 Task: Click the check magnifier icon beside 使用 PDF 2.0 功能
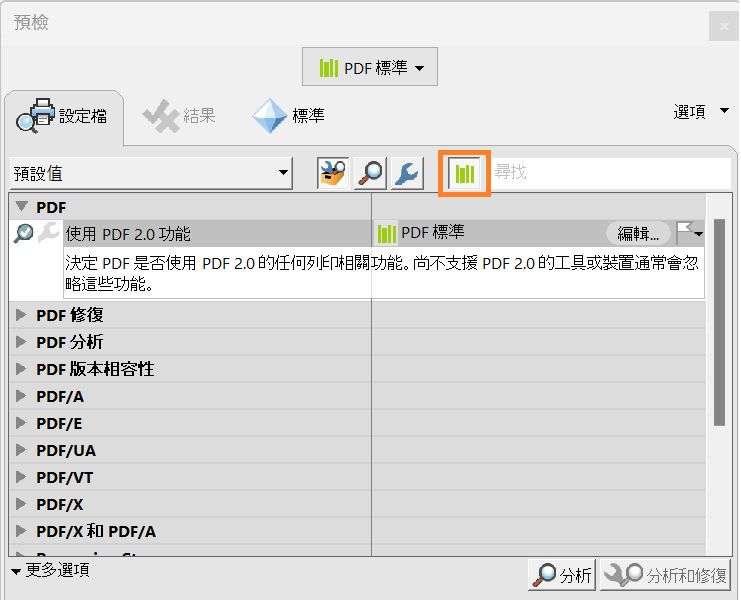click(23, 233)
